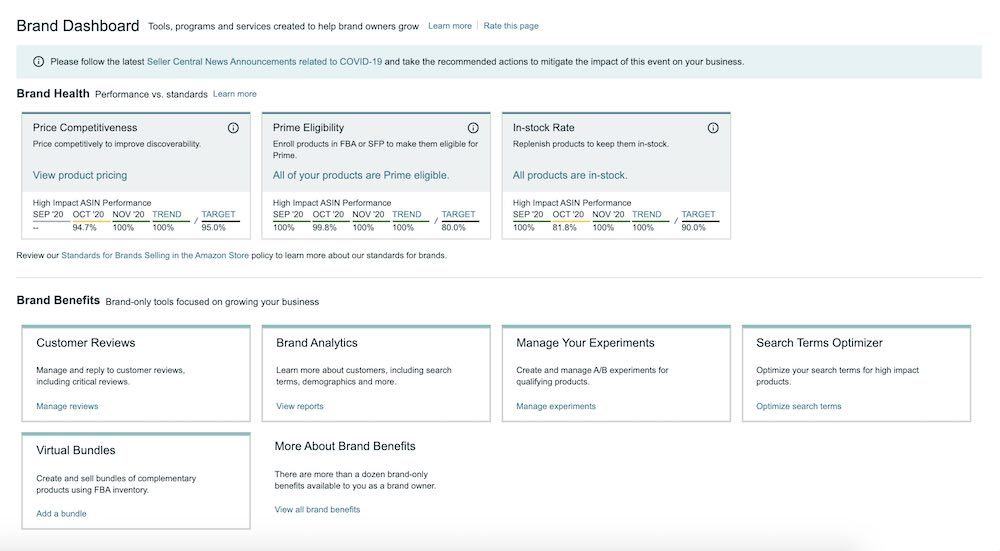The height and width of the screenshot is (551, 1000).
Task: Click the Prime Eligibility info icon
Action: (473, 128)
